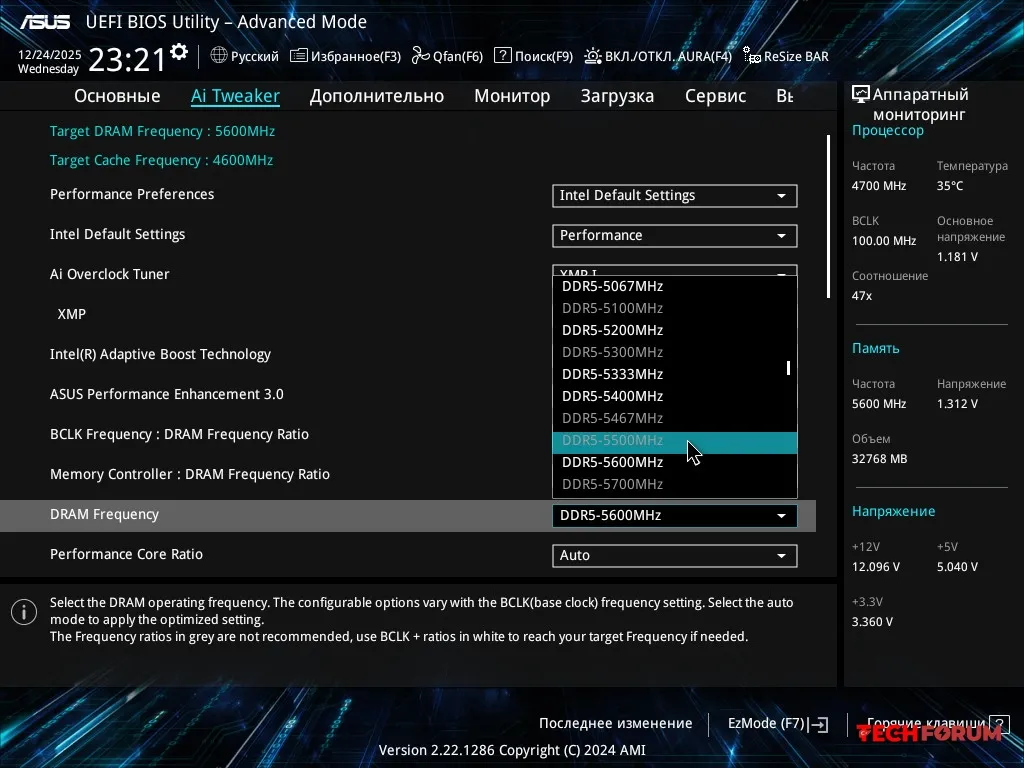Click the settings gear next to the clock
Screen dimensions: 1024x768
[179, 52]
